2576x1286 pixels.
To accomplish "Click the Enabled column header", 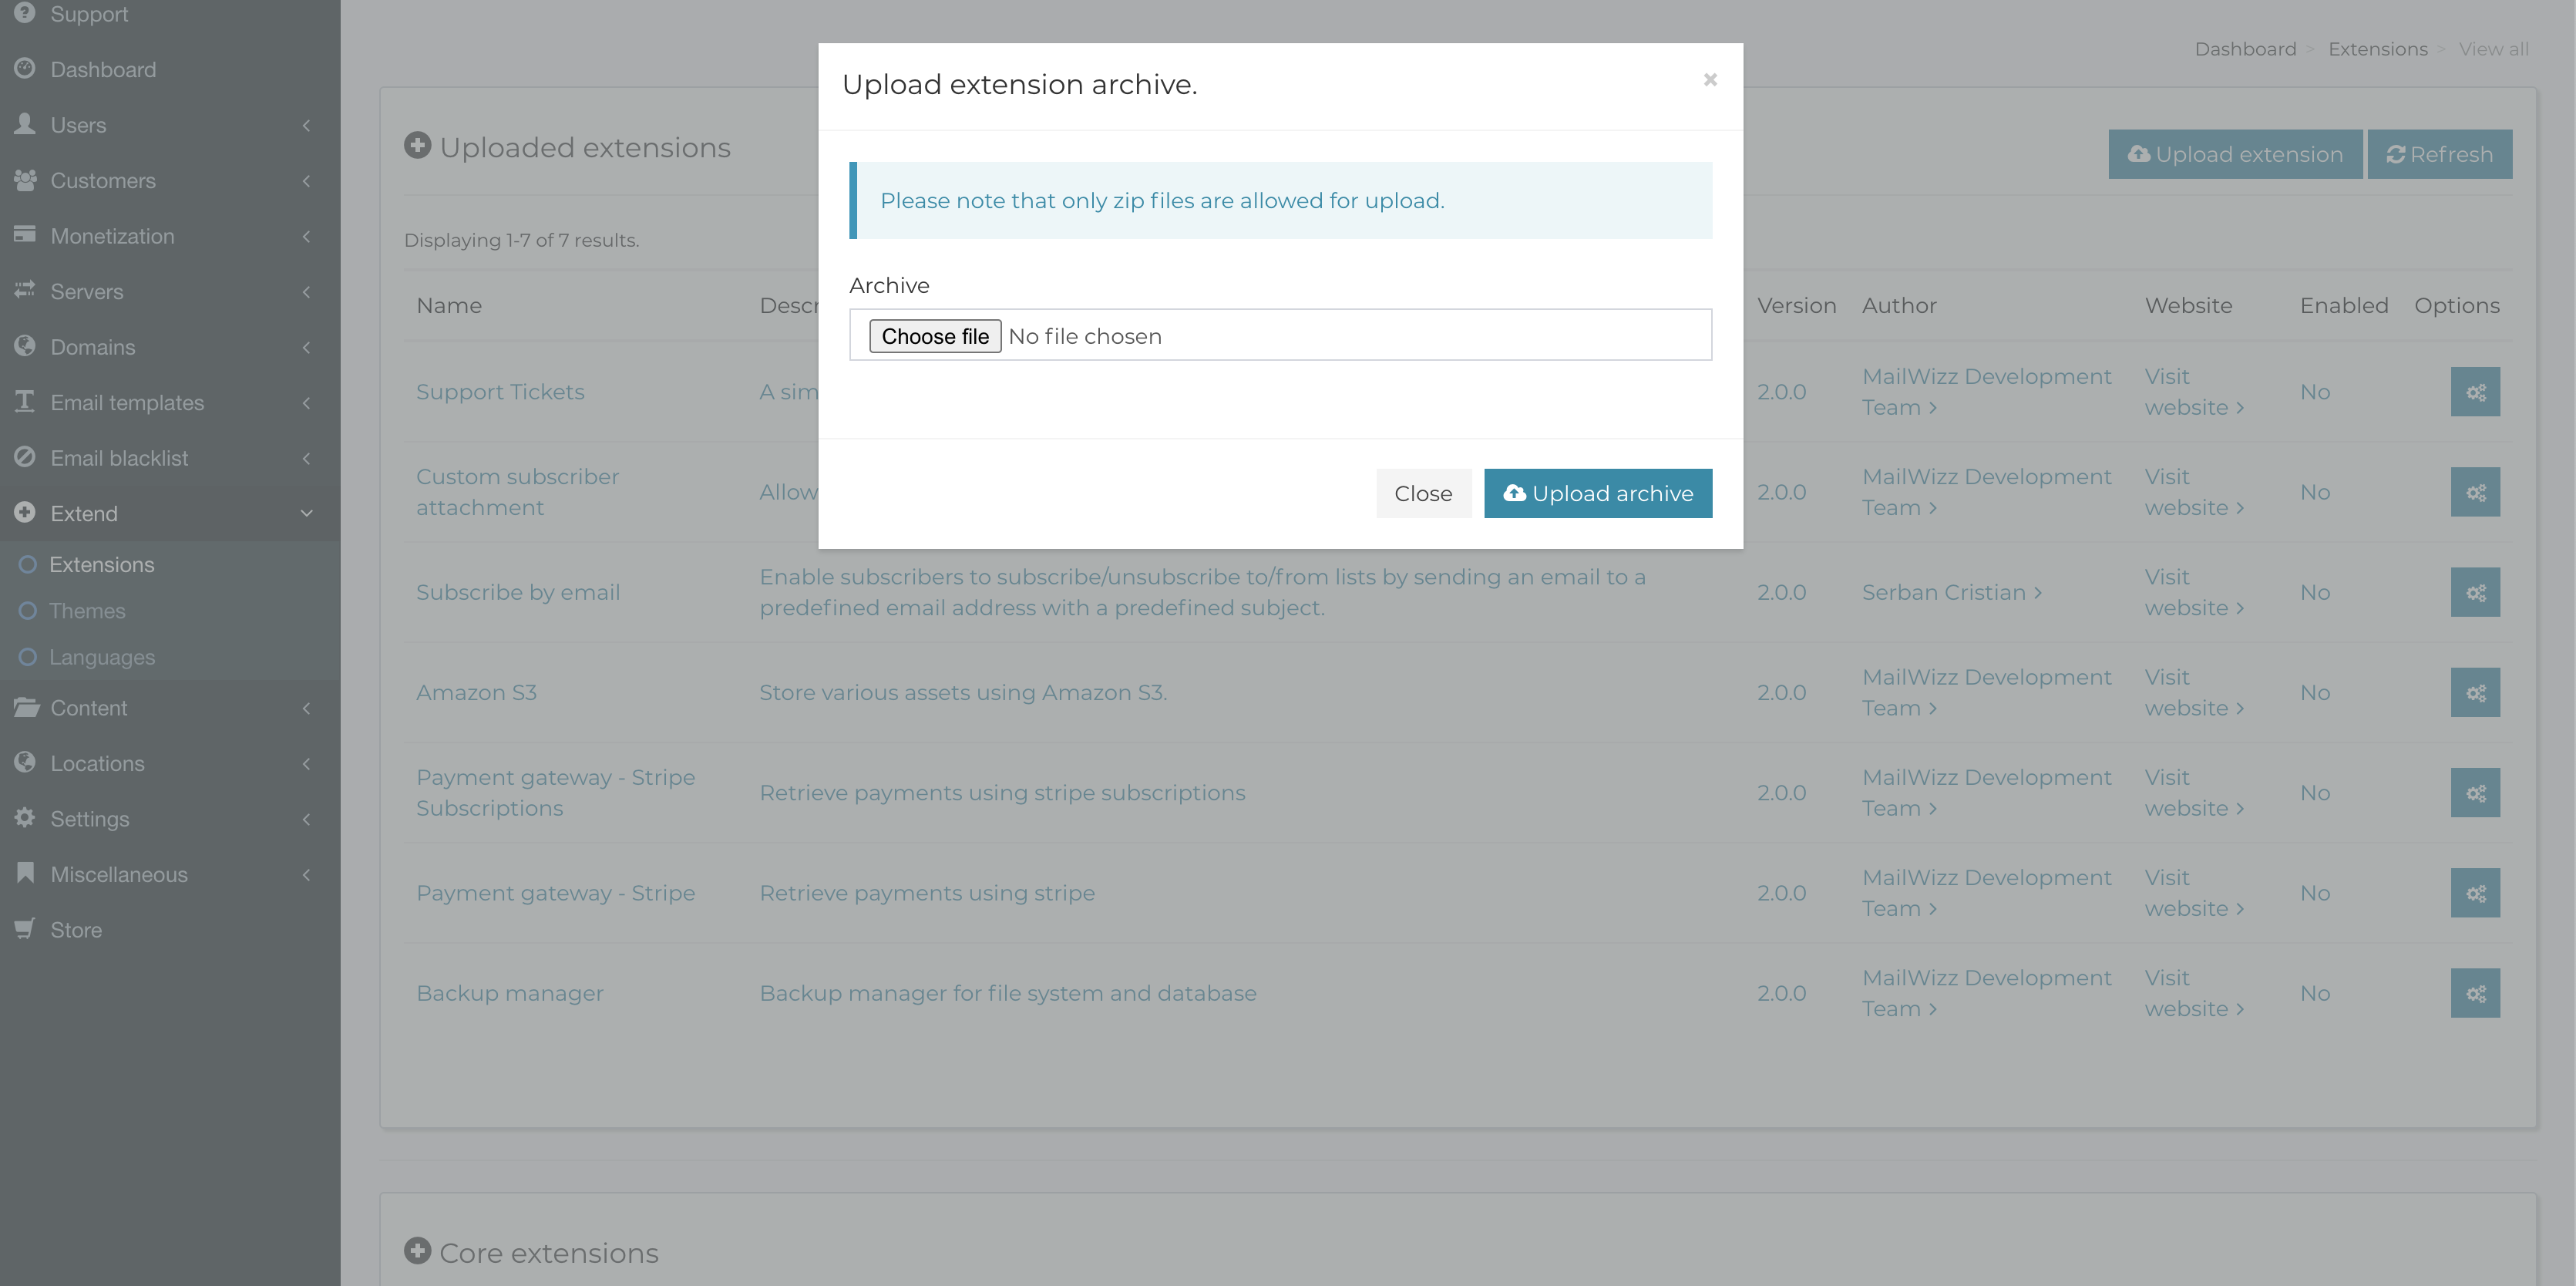I will 2343,305.
